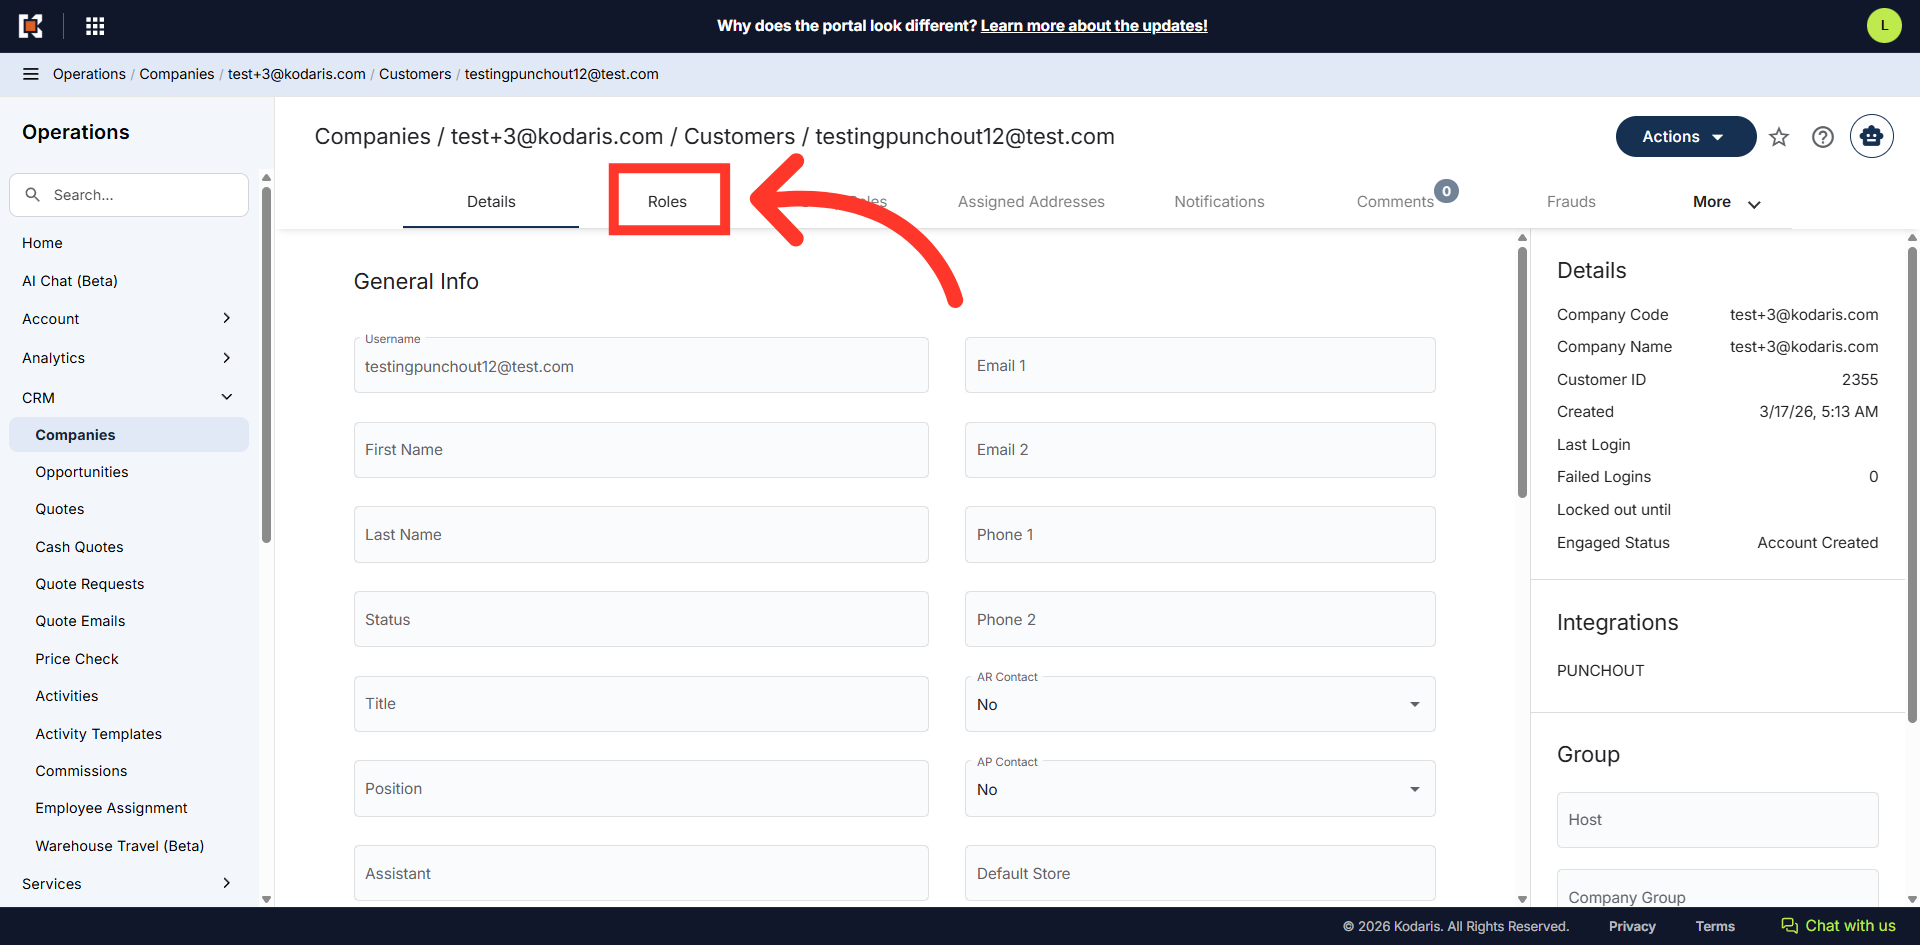Select Companies in CRM menu
1920x945 pixels.
click(x=128, y=435)
